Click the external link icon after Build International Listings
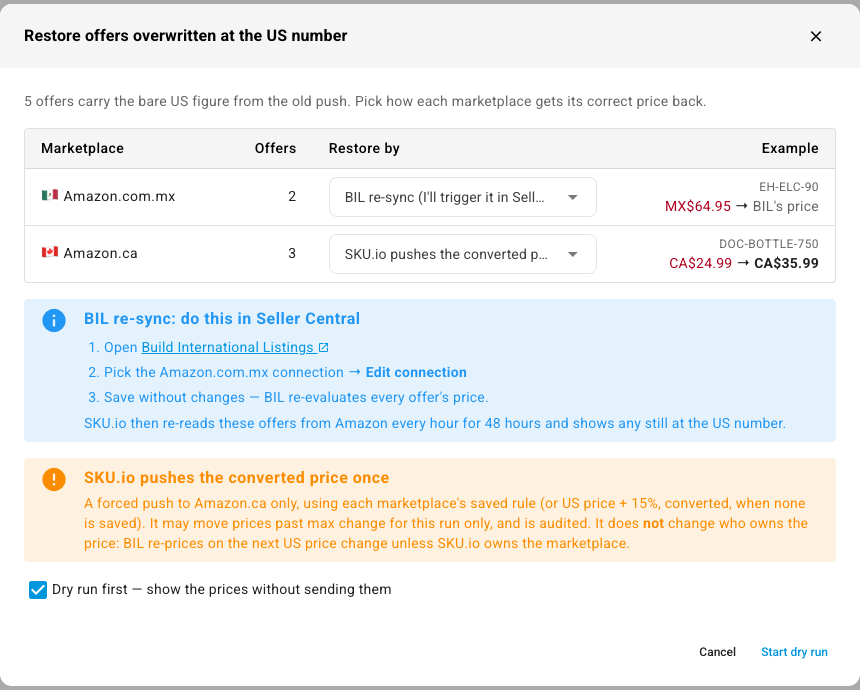 point(324,348)
